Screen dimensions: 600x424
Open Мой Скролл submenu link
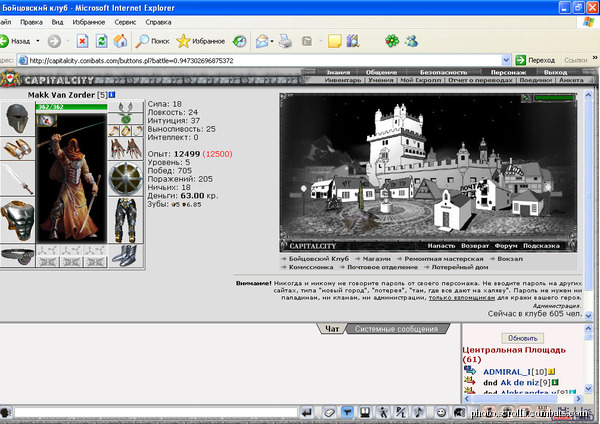click(421, 80)
